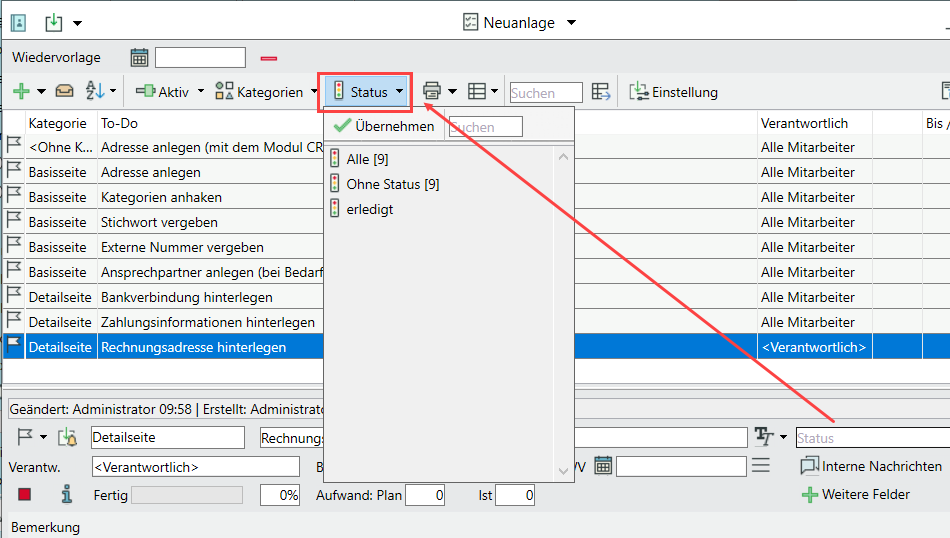
Task: Click the calendar icon next to Wiedervorlage
Action: [139, 57]
